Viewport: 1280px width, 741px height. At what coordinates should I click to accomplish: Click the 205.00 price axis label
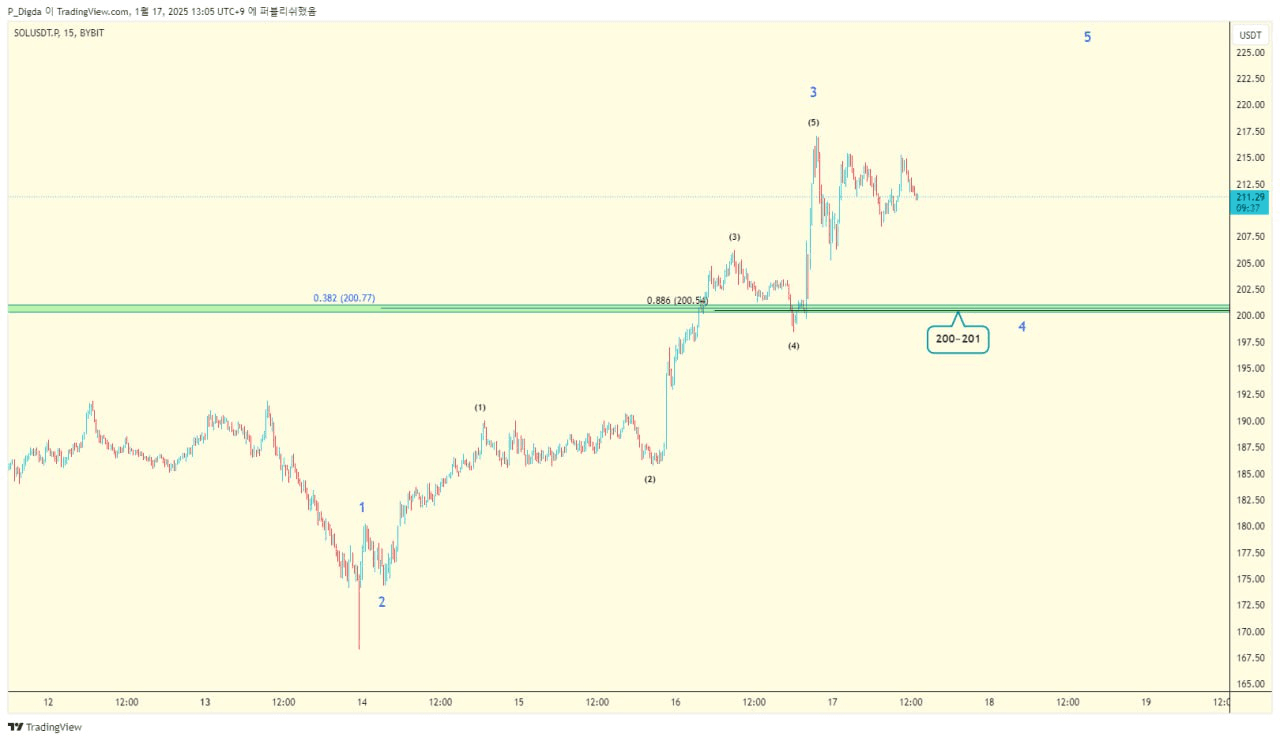pos(1250,263)
